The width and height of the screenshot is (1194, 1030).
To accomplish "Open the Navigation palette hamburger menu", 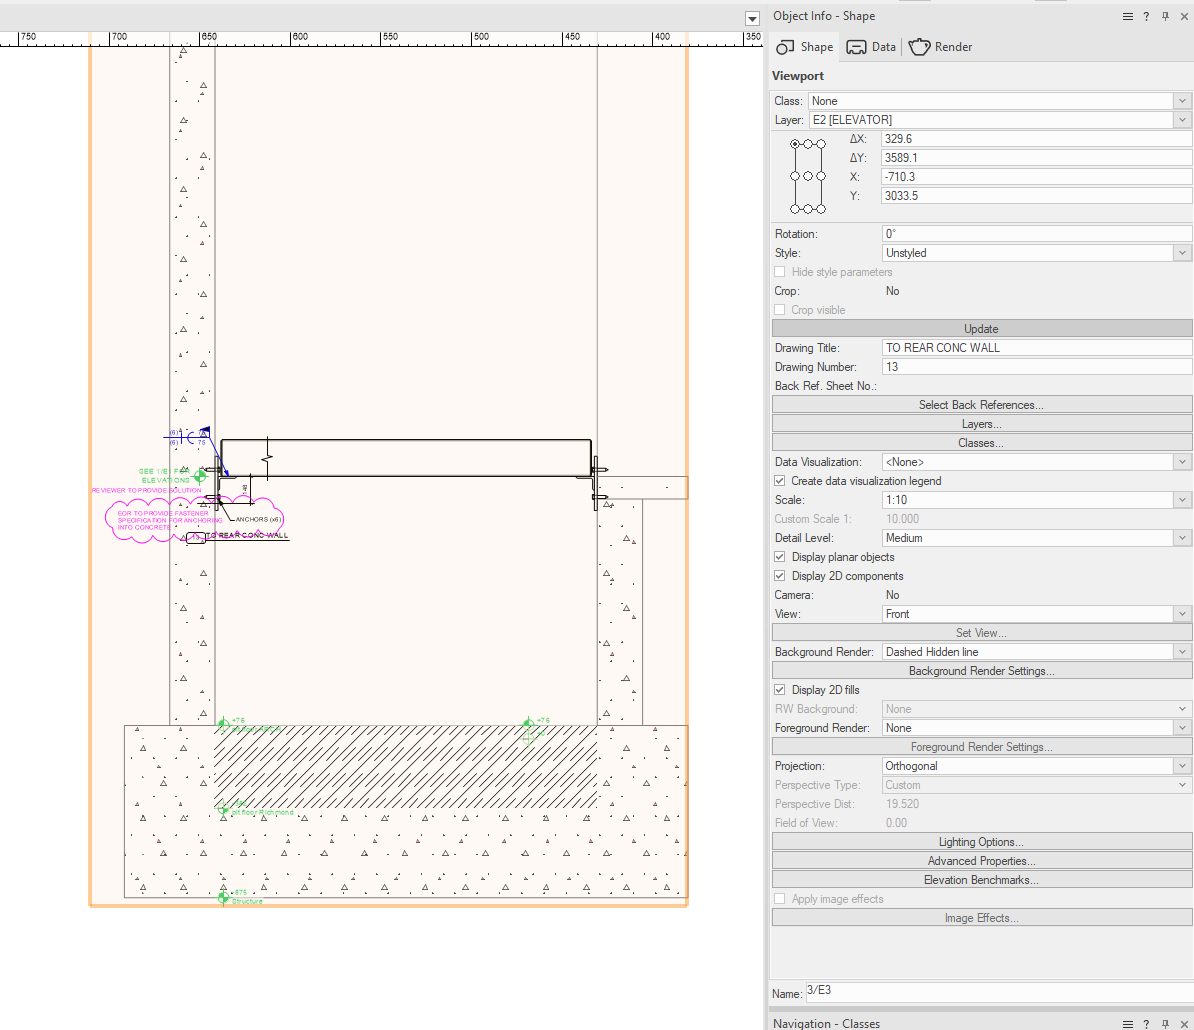I will coord(1128,1024).
